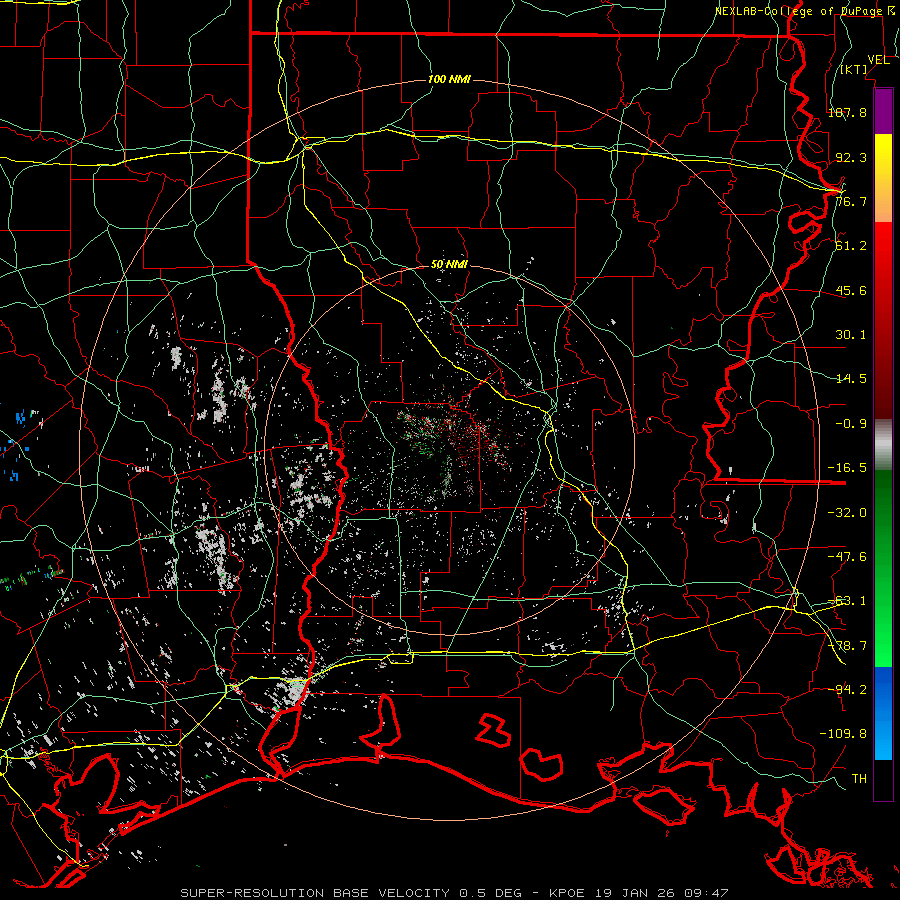Click the yellow-orange segment of the velocity color bar
This screenshot has height=900, width=900.
[x=883, y=178]
